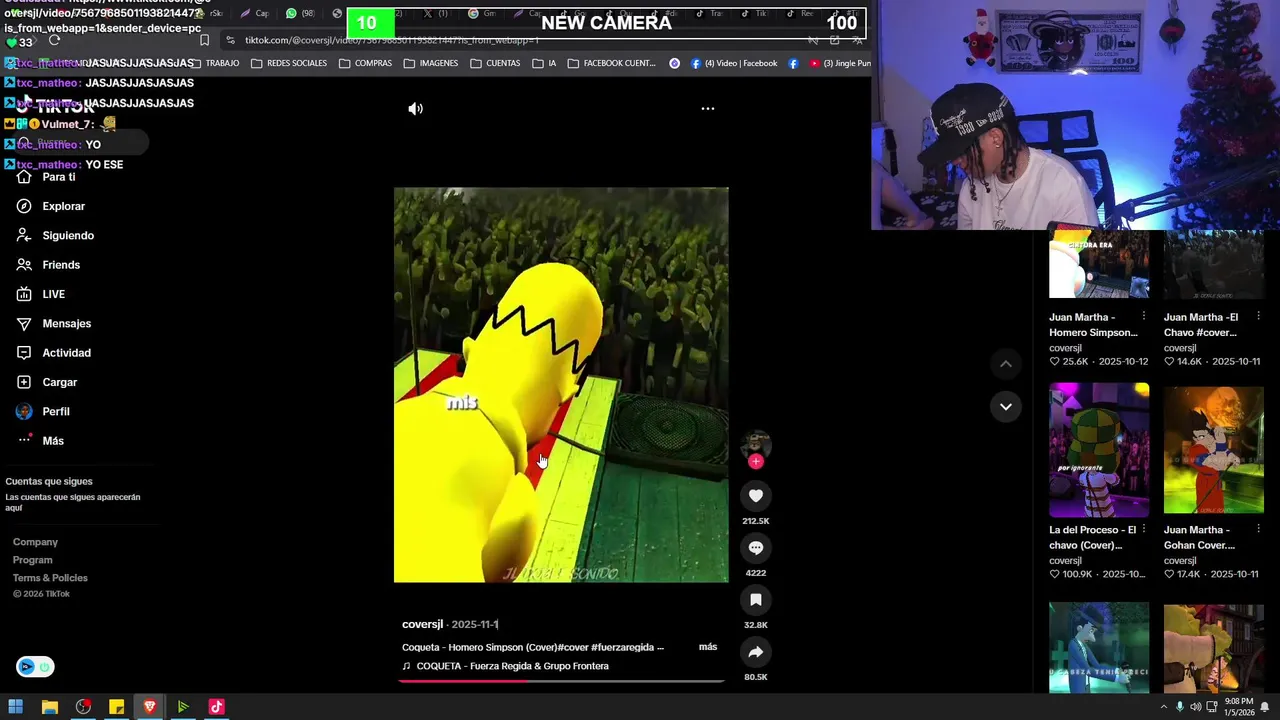Open options for the La del Proceso video
Image resolution: width=1280 pixels, height=720 pixels.
(1144, 530)
